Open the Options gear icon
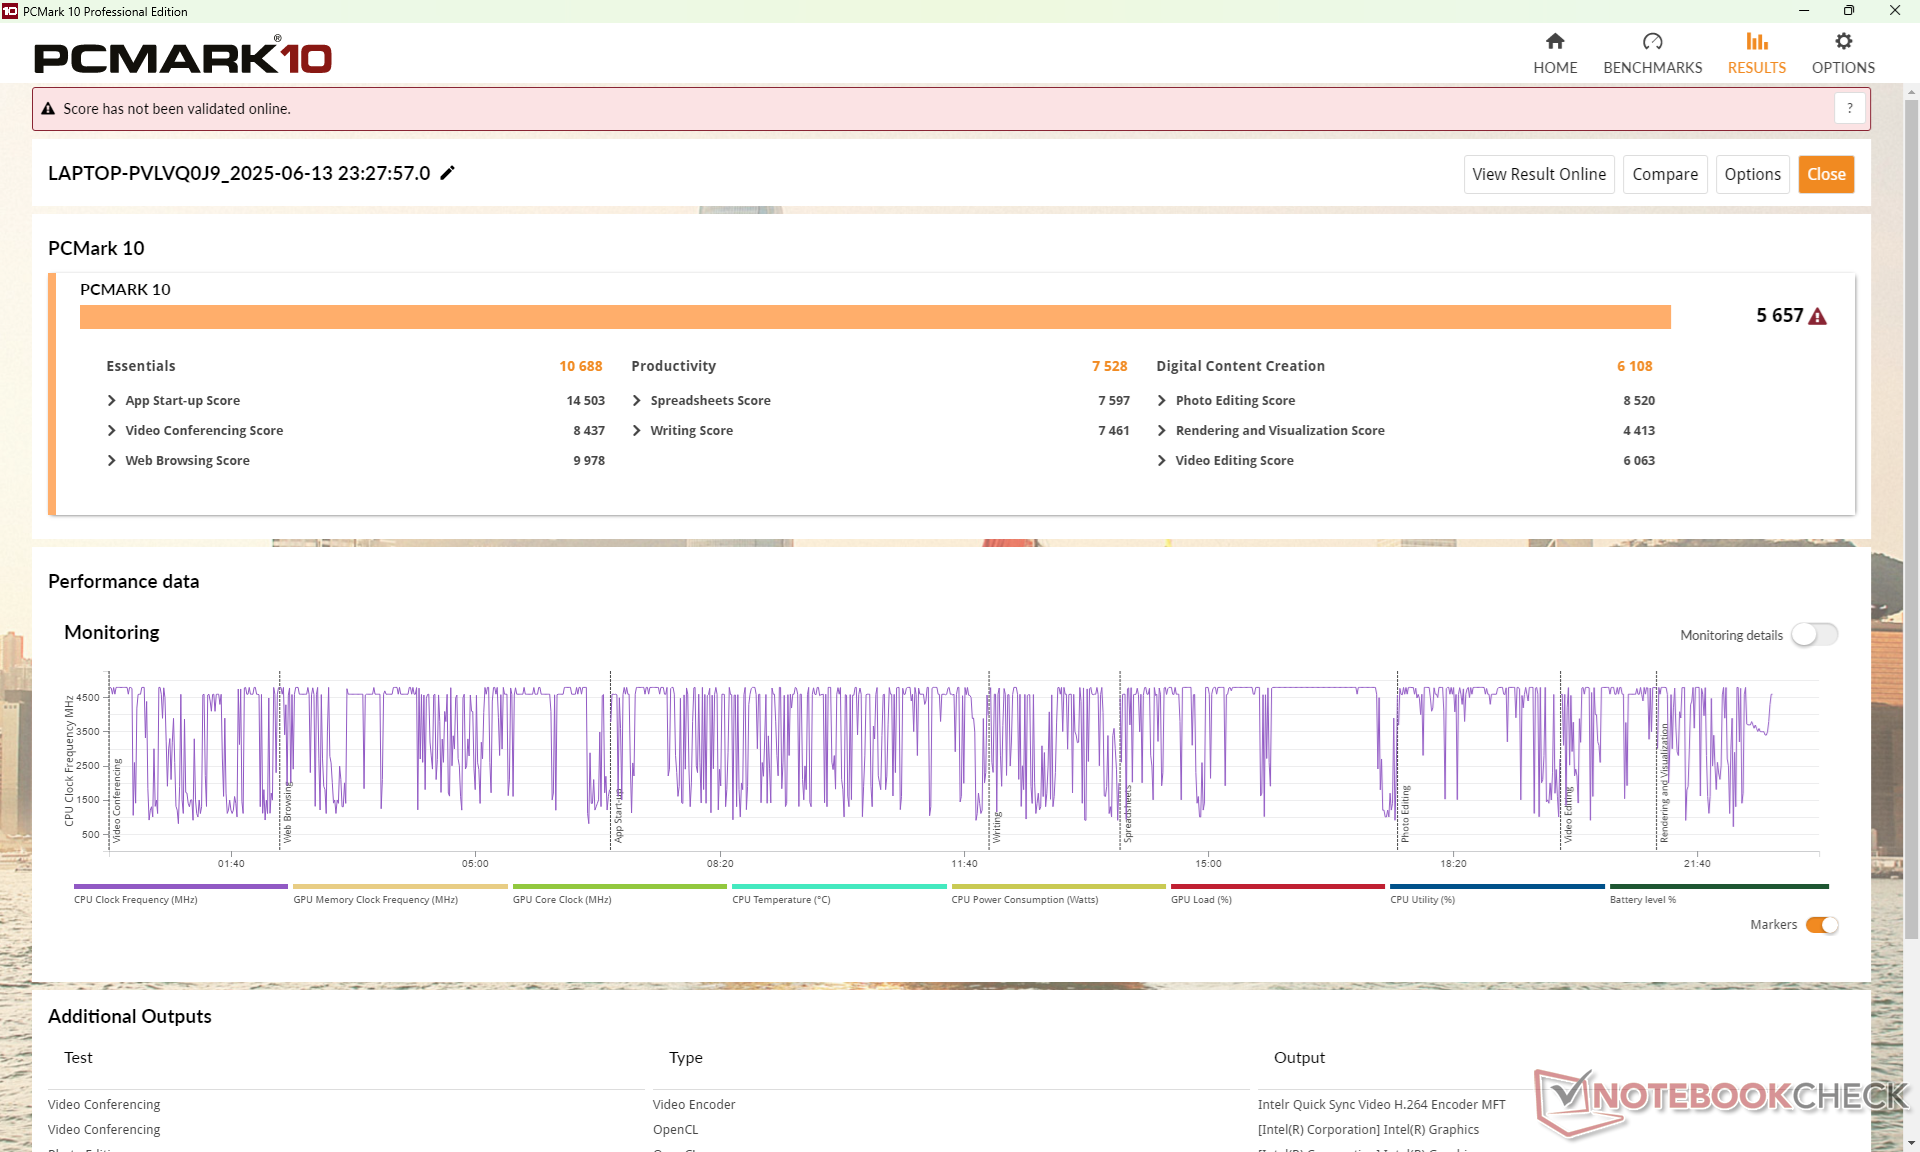1920x1152 pixels. coord(1843,41)
